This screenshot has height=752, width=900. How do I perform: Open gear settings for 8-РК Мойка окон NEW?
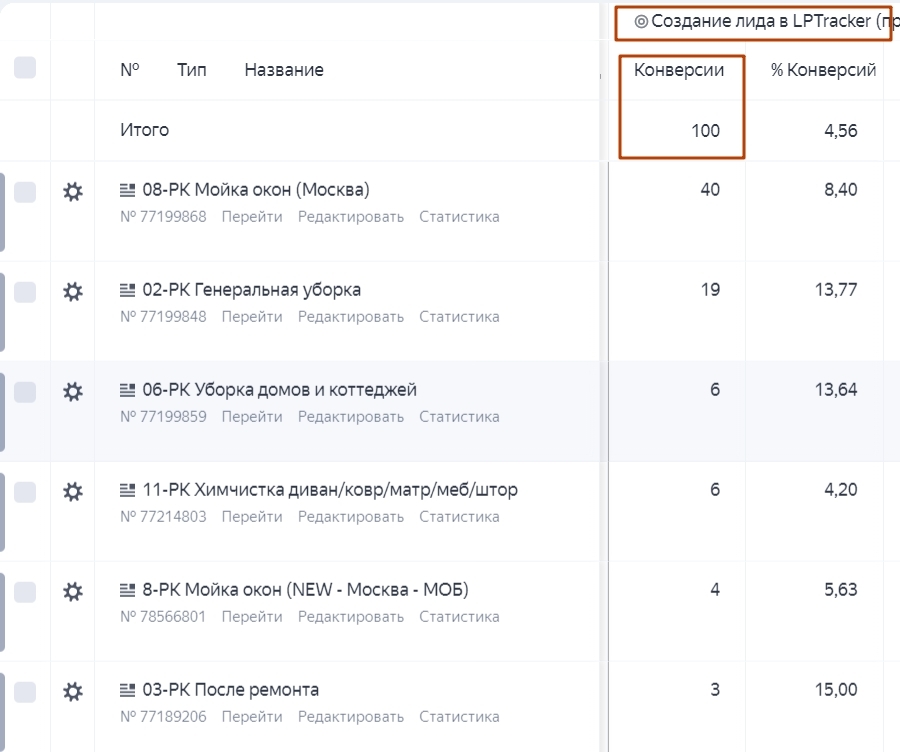pos(73,592)
